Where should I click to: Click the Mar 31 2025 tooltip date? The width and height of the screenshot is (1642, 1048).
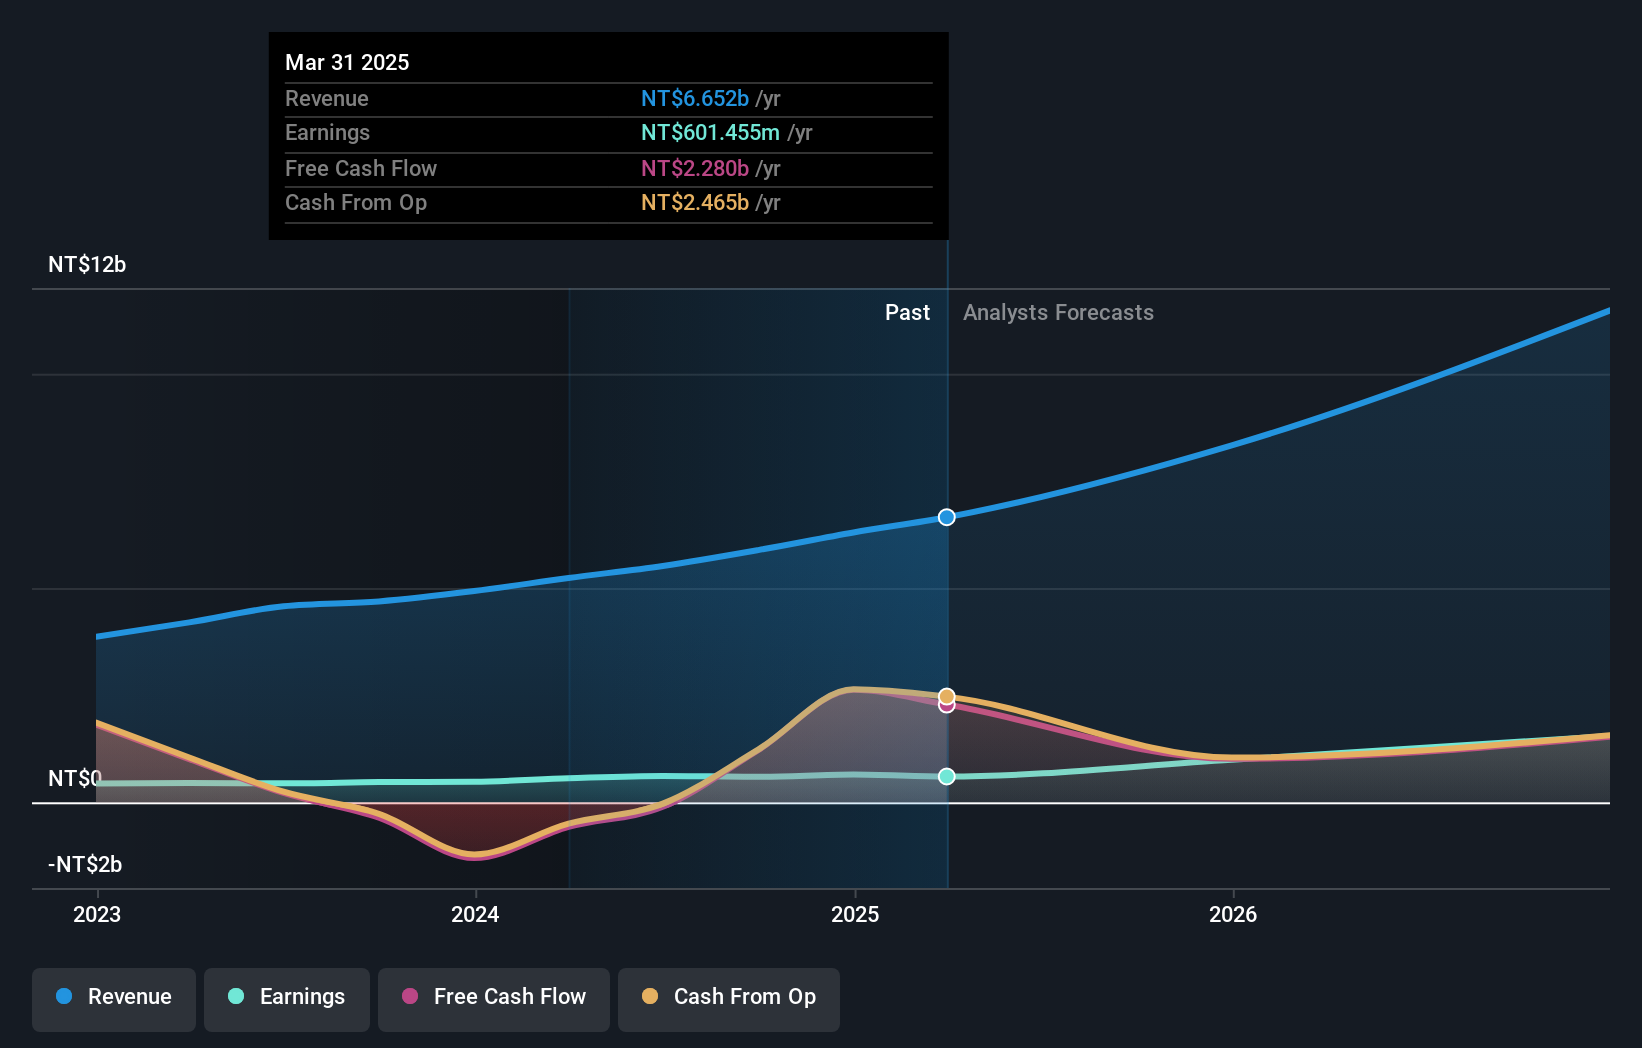pyautogui.click(x=347, y=62)
